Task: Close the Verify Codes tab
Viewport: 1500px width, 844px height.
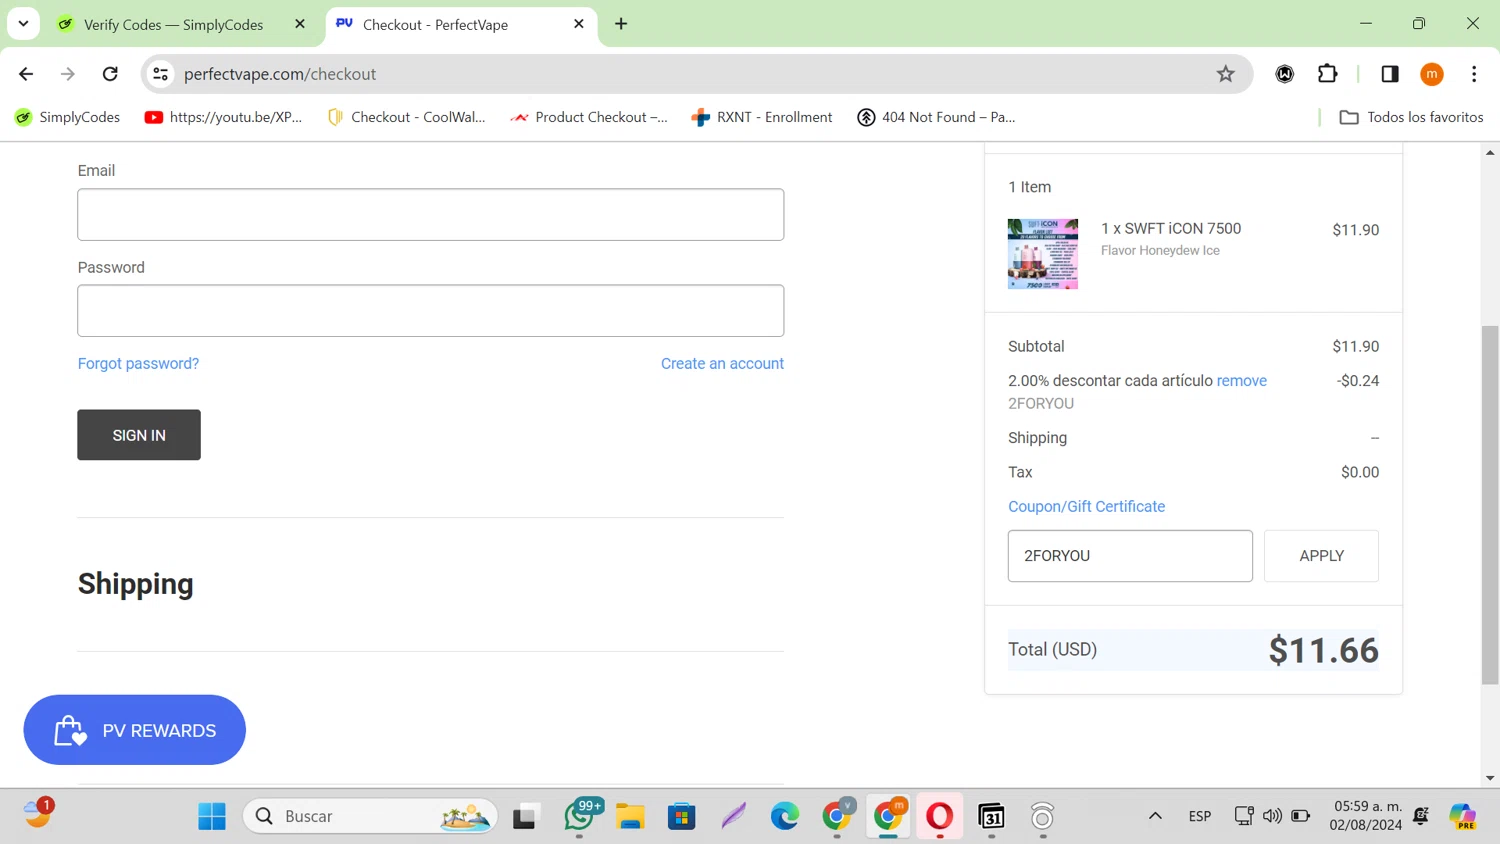Action: pos(300,24)
